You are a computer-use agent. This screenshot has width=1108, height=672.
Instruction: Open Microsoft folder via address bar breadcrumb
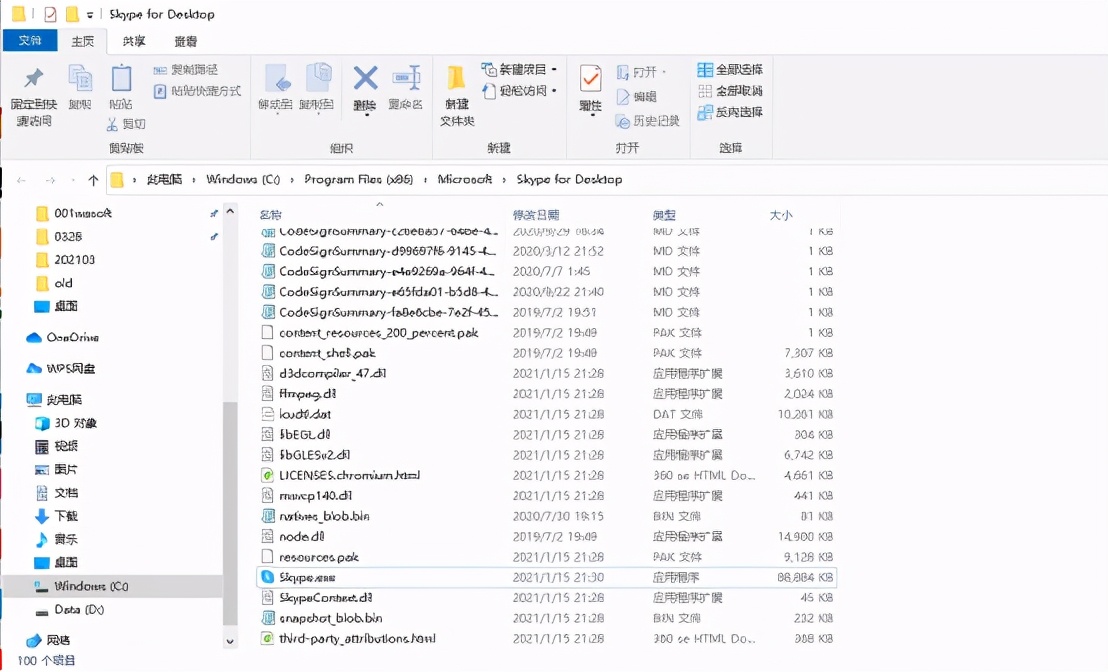click(x=466, y=180)
